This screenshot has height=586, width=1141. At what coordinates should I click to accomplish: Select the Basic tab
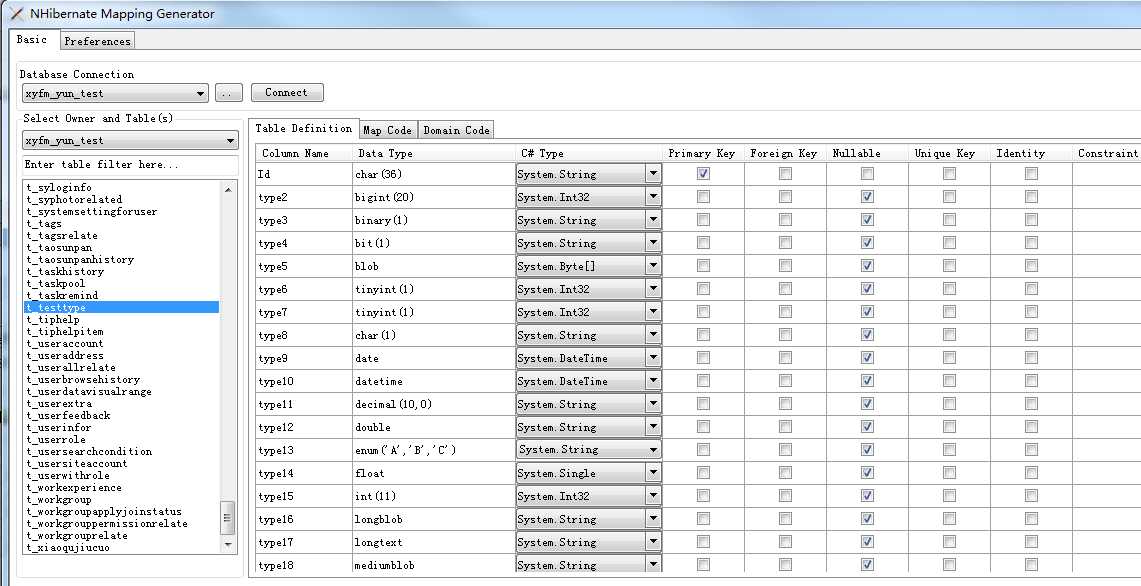(32, 39)
